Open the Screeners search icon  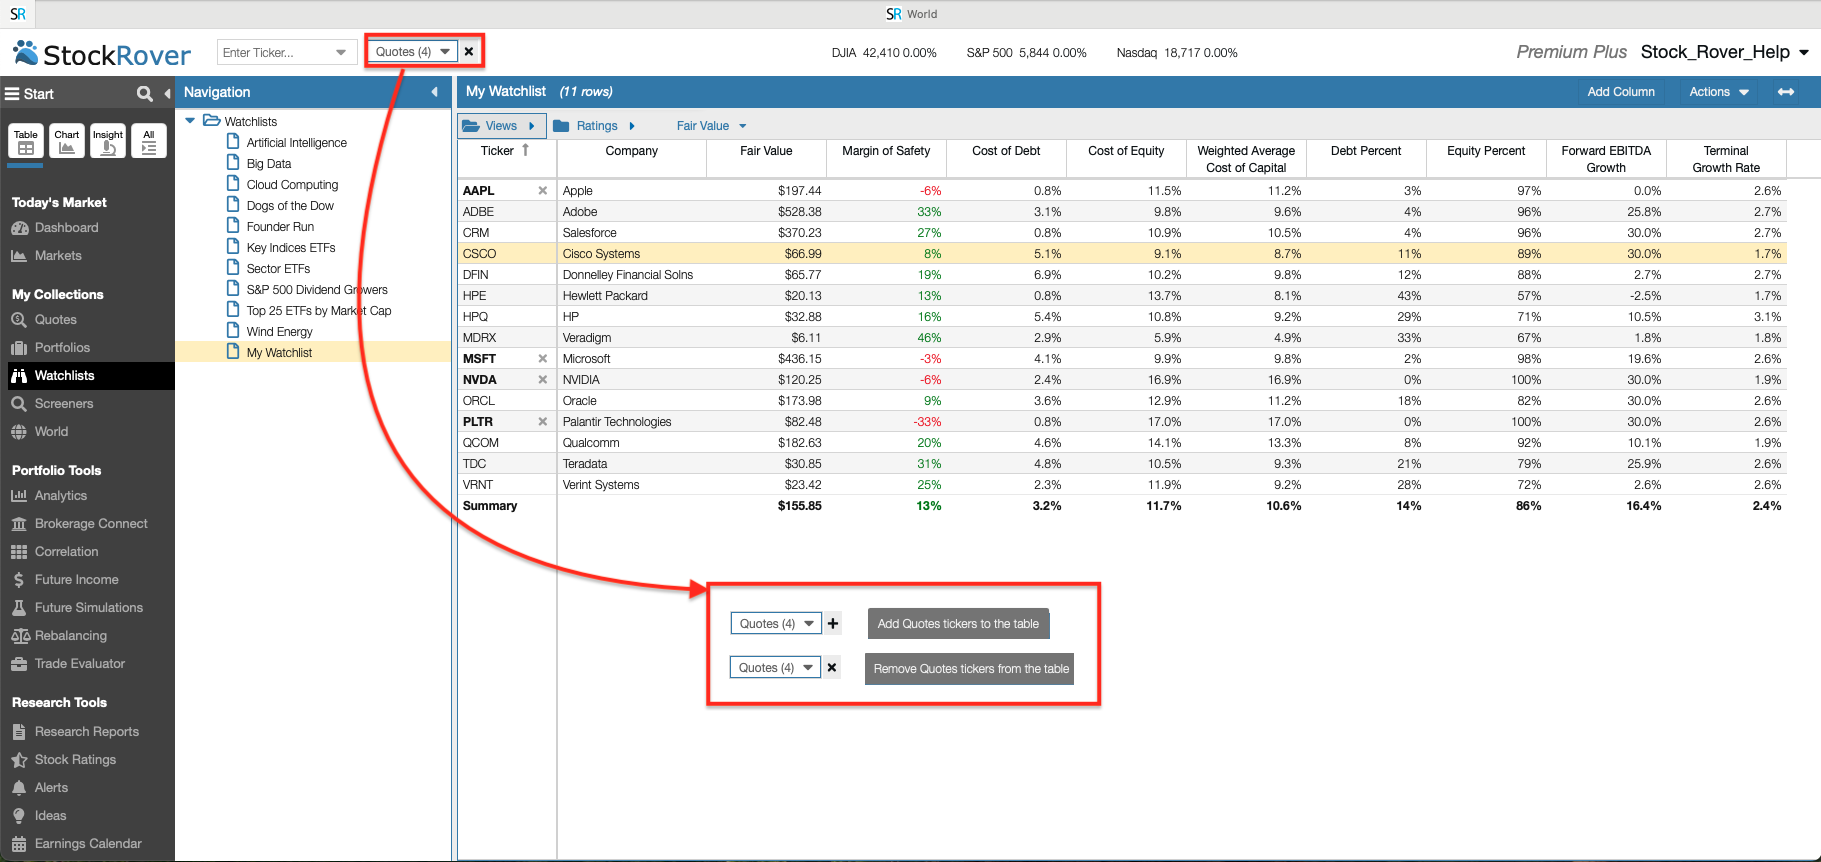(x=19, y=404)
